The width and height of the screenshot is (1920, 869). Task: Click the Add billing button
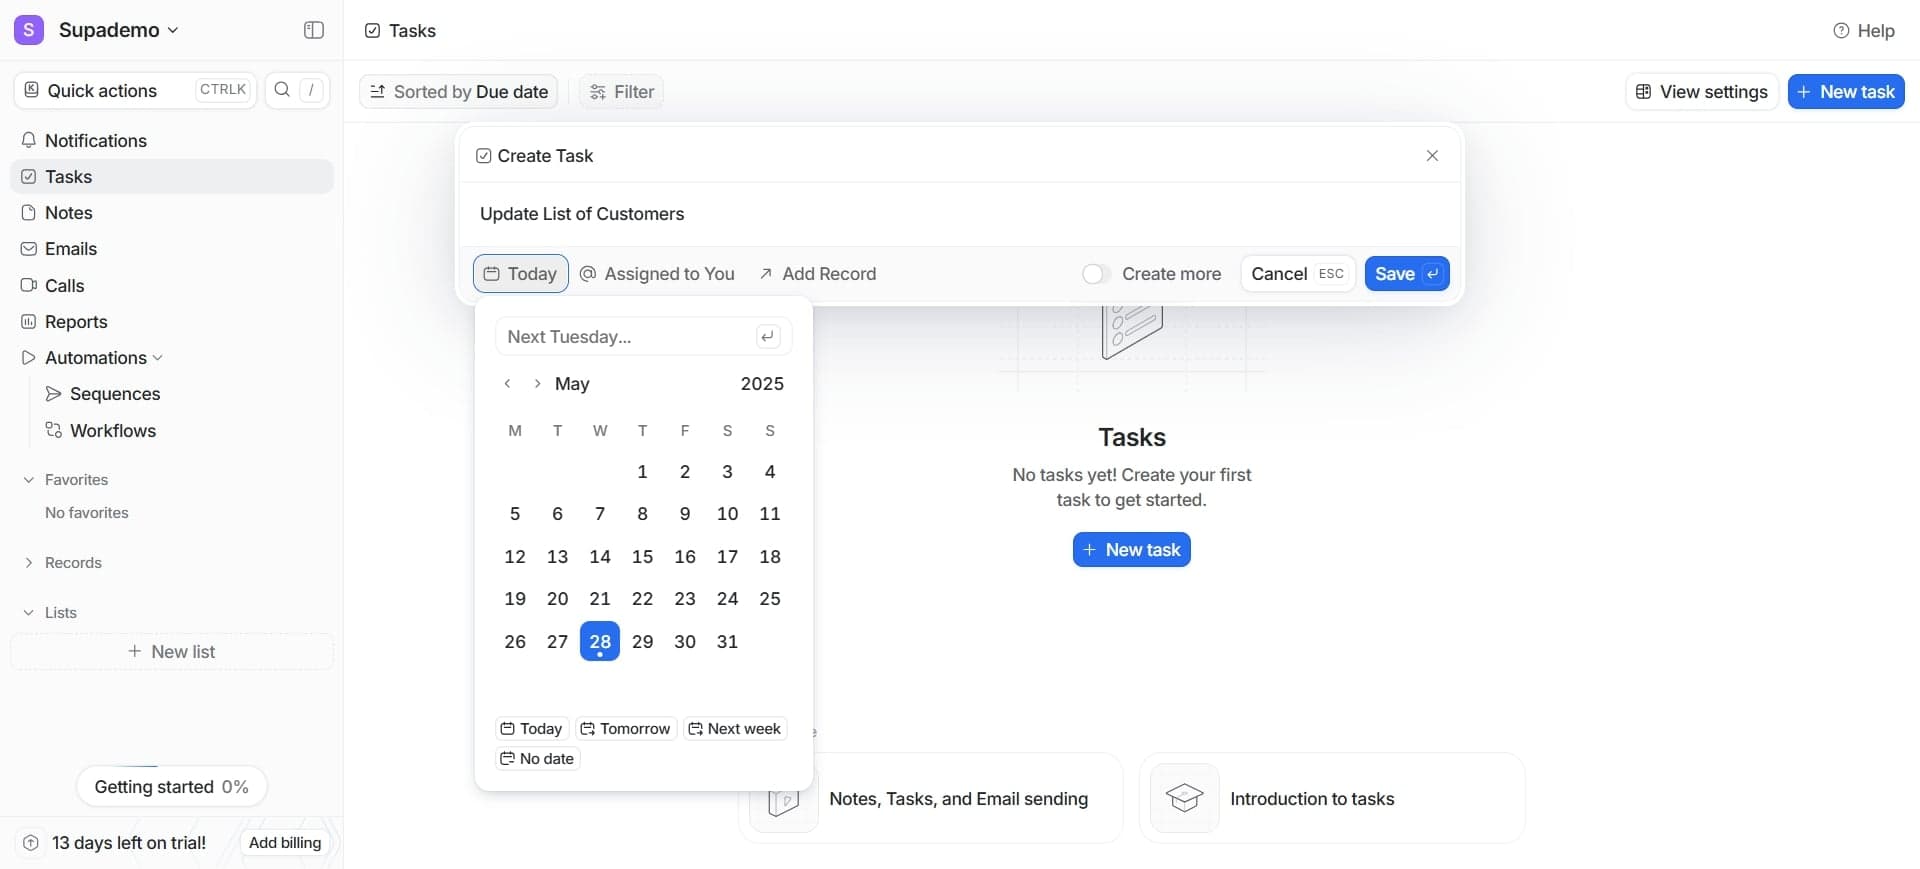285,843
